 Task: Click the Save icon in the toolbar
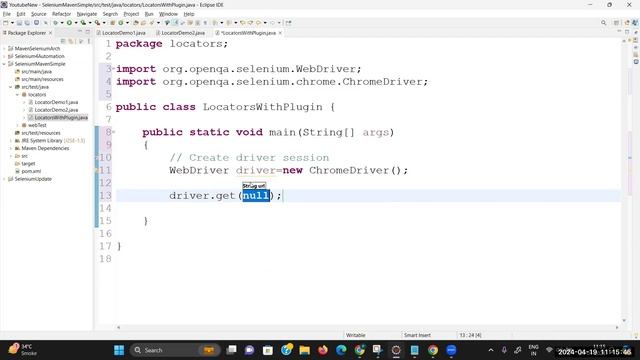pyautogui.click(x=19, y=23)
